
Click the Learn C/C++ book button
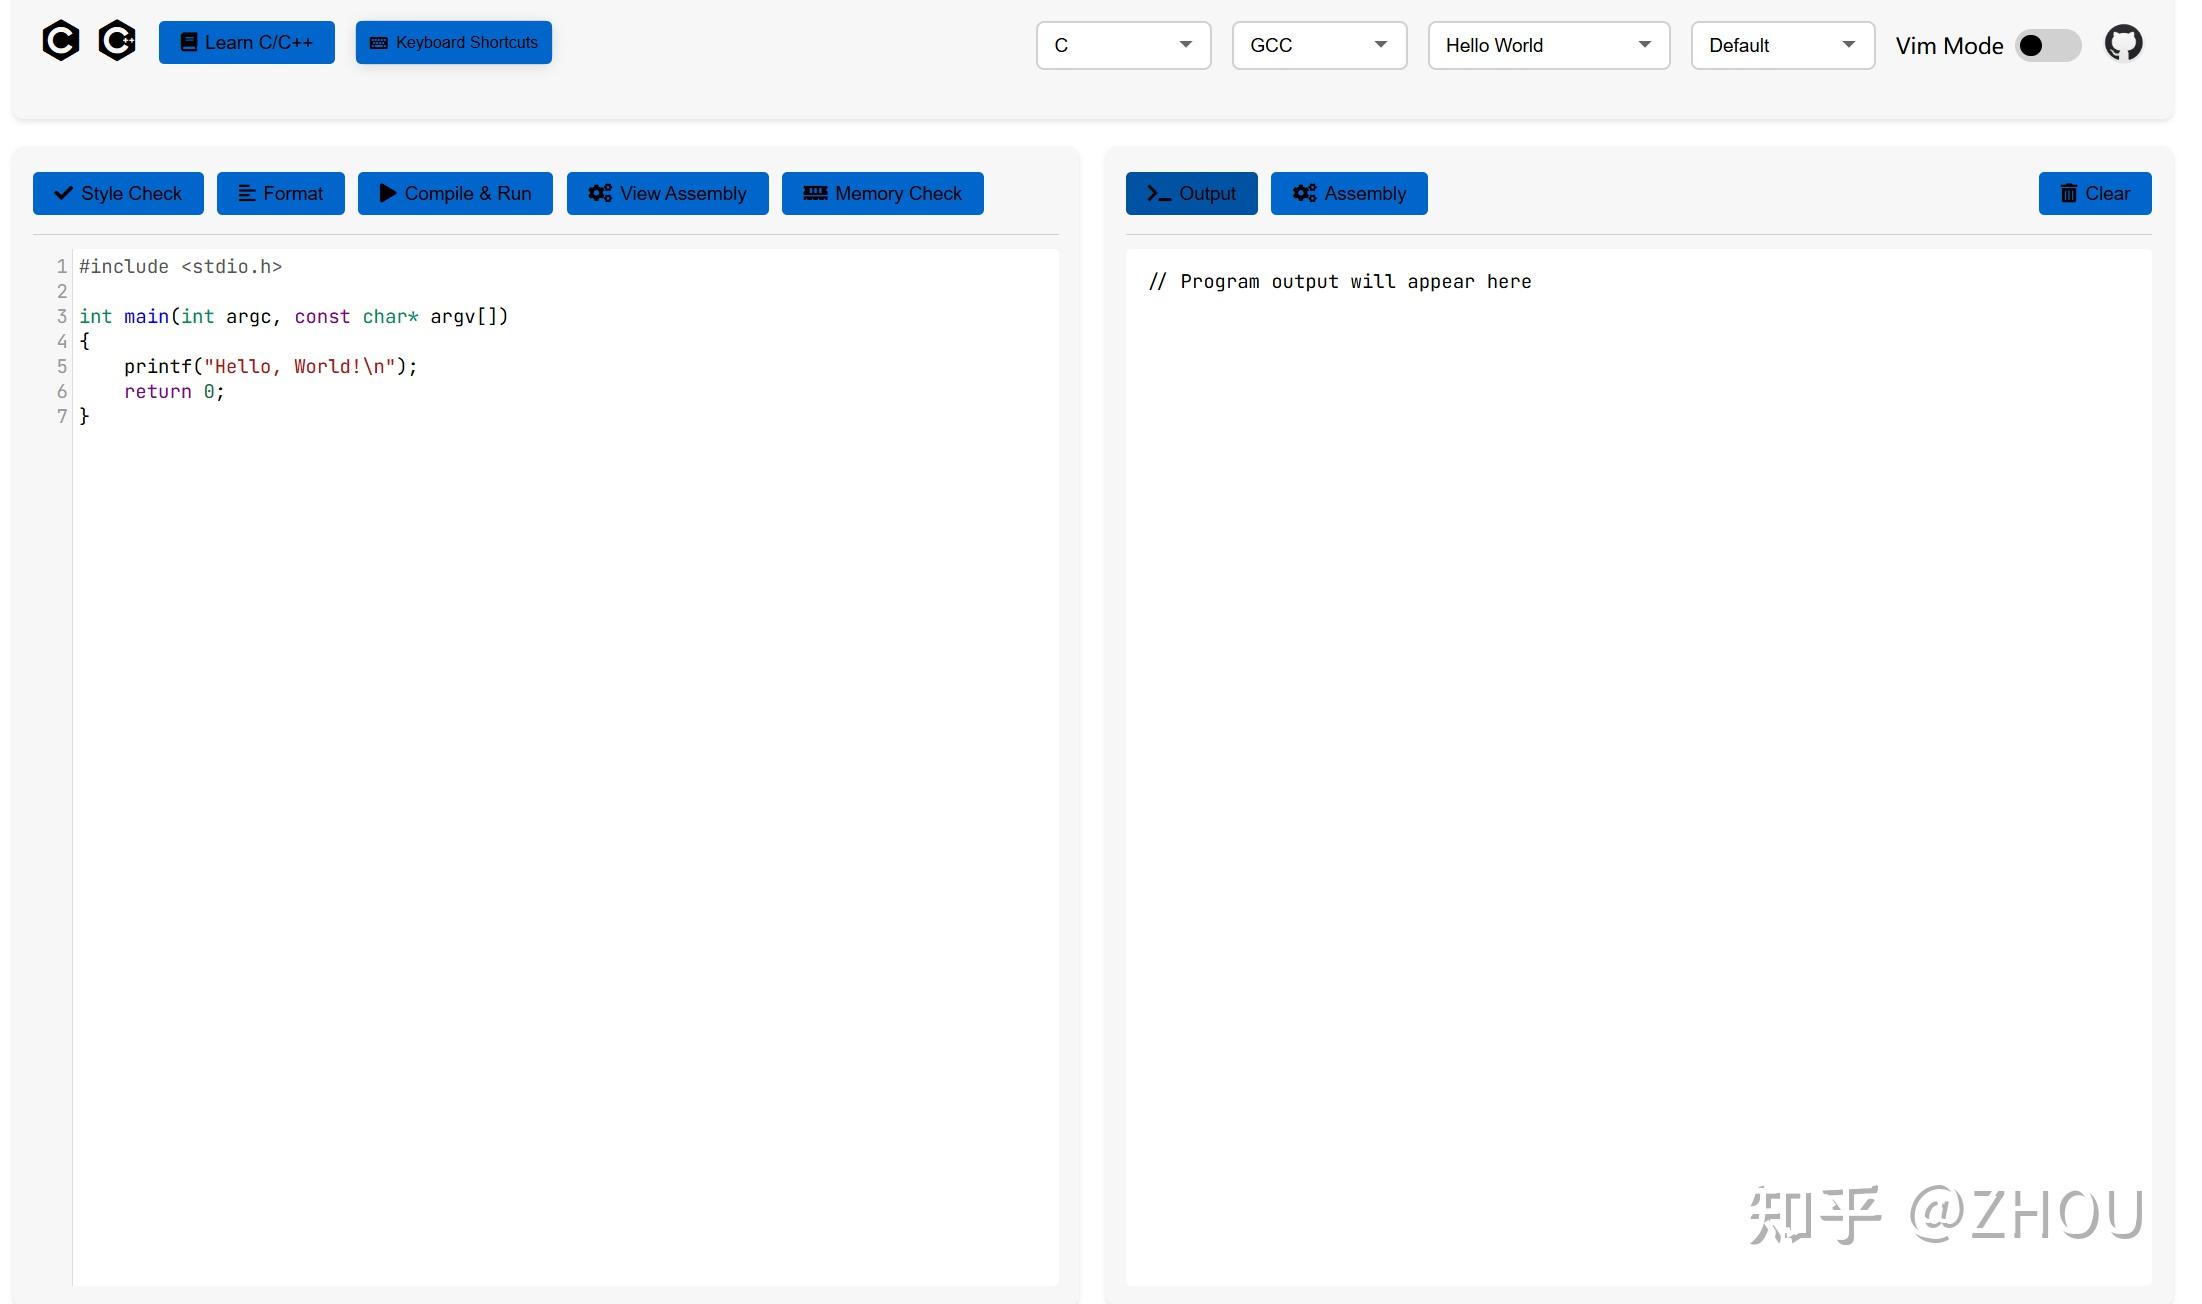tap(246, 43)
